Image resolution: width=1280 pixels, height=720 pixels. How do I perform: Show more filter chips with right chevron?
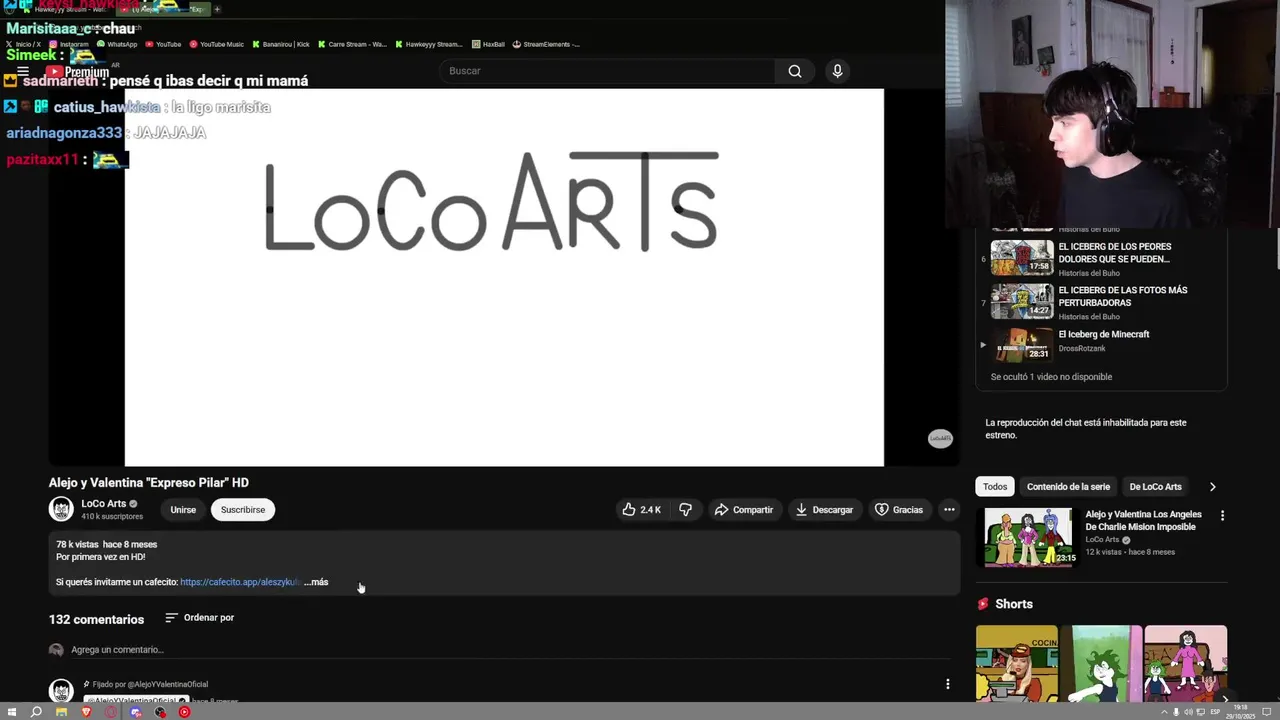click(1212, 487)
